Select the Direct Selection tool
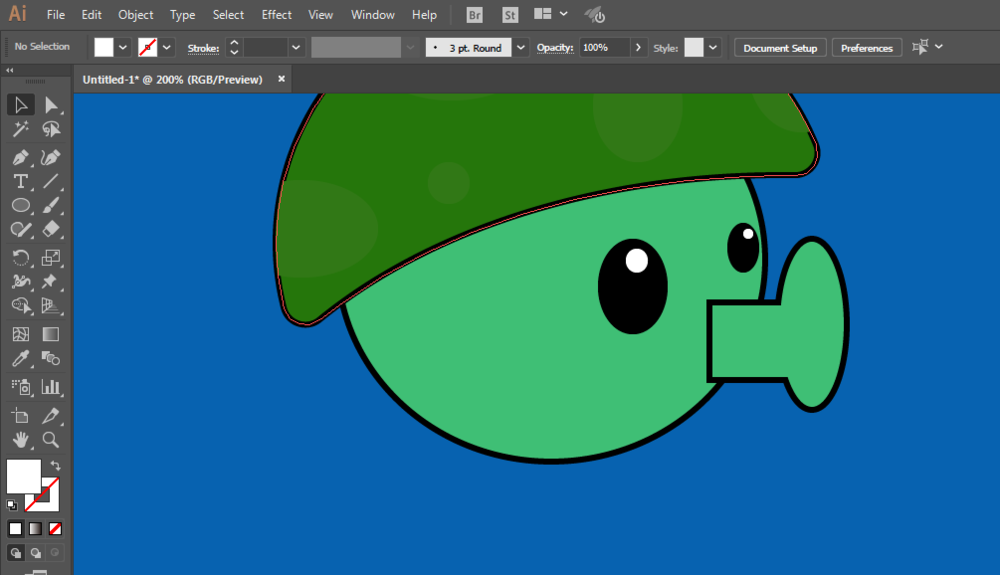The width and height of the screenshot is (1000, 575). point(51,105)
